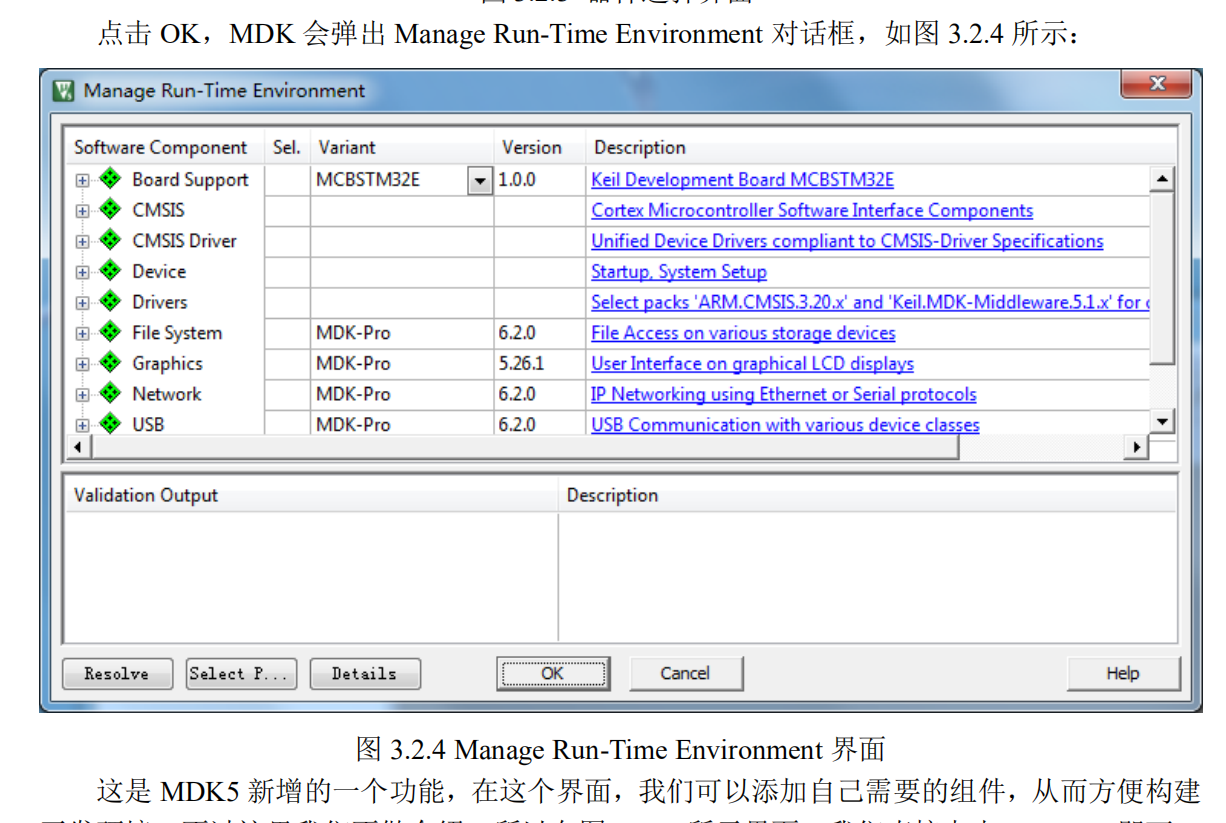Click the green diamond icon beside Network

coord(110,394)
